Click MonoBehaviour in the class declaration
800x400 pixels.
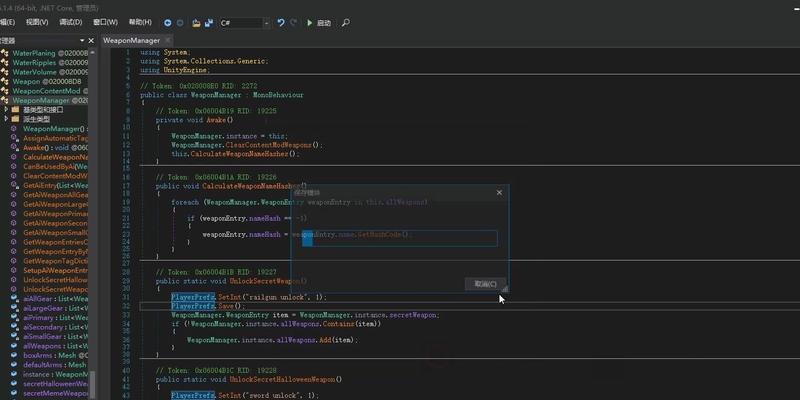tap(278, 95)
